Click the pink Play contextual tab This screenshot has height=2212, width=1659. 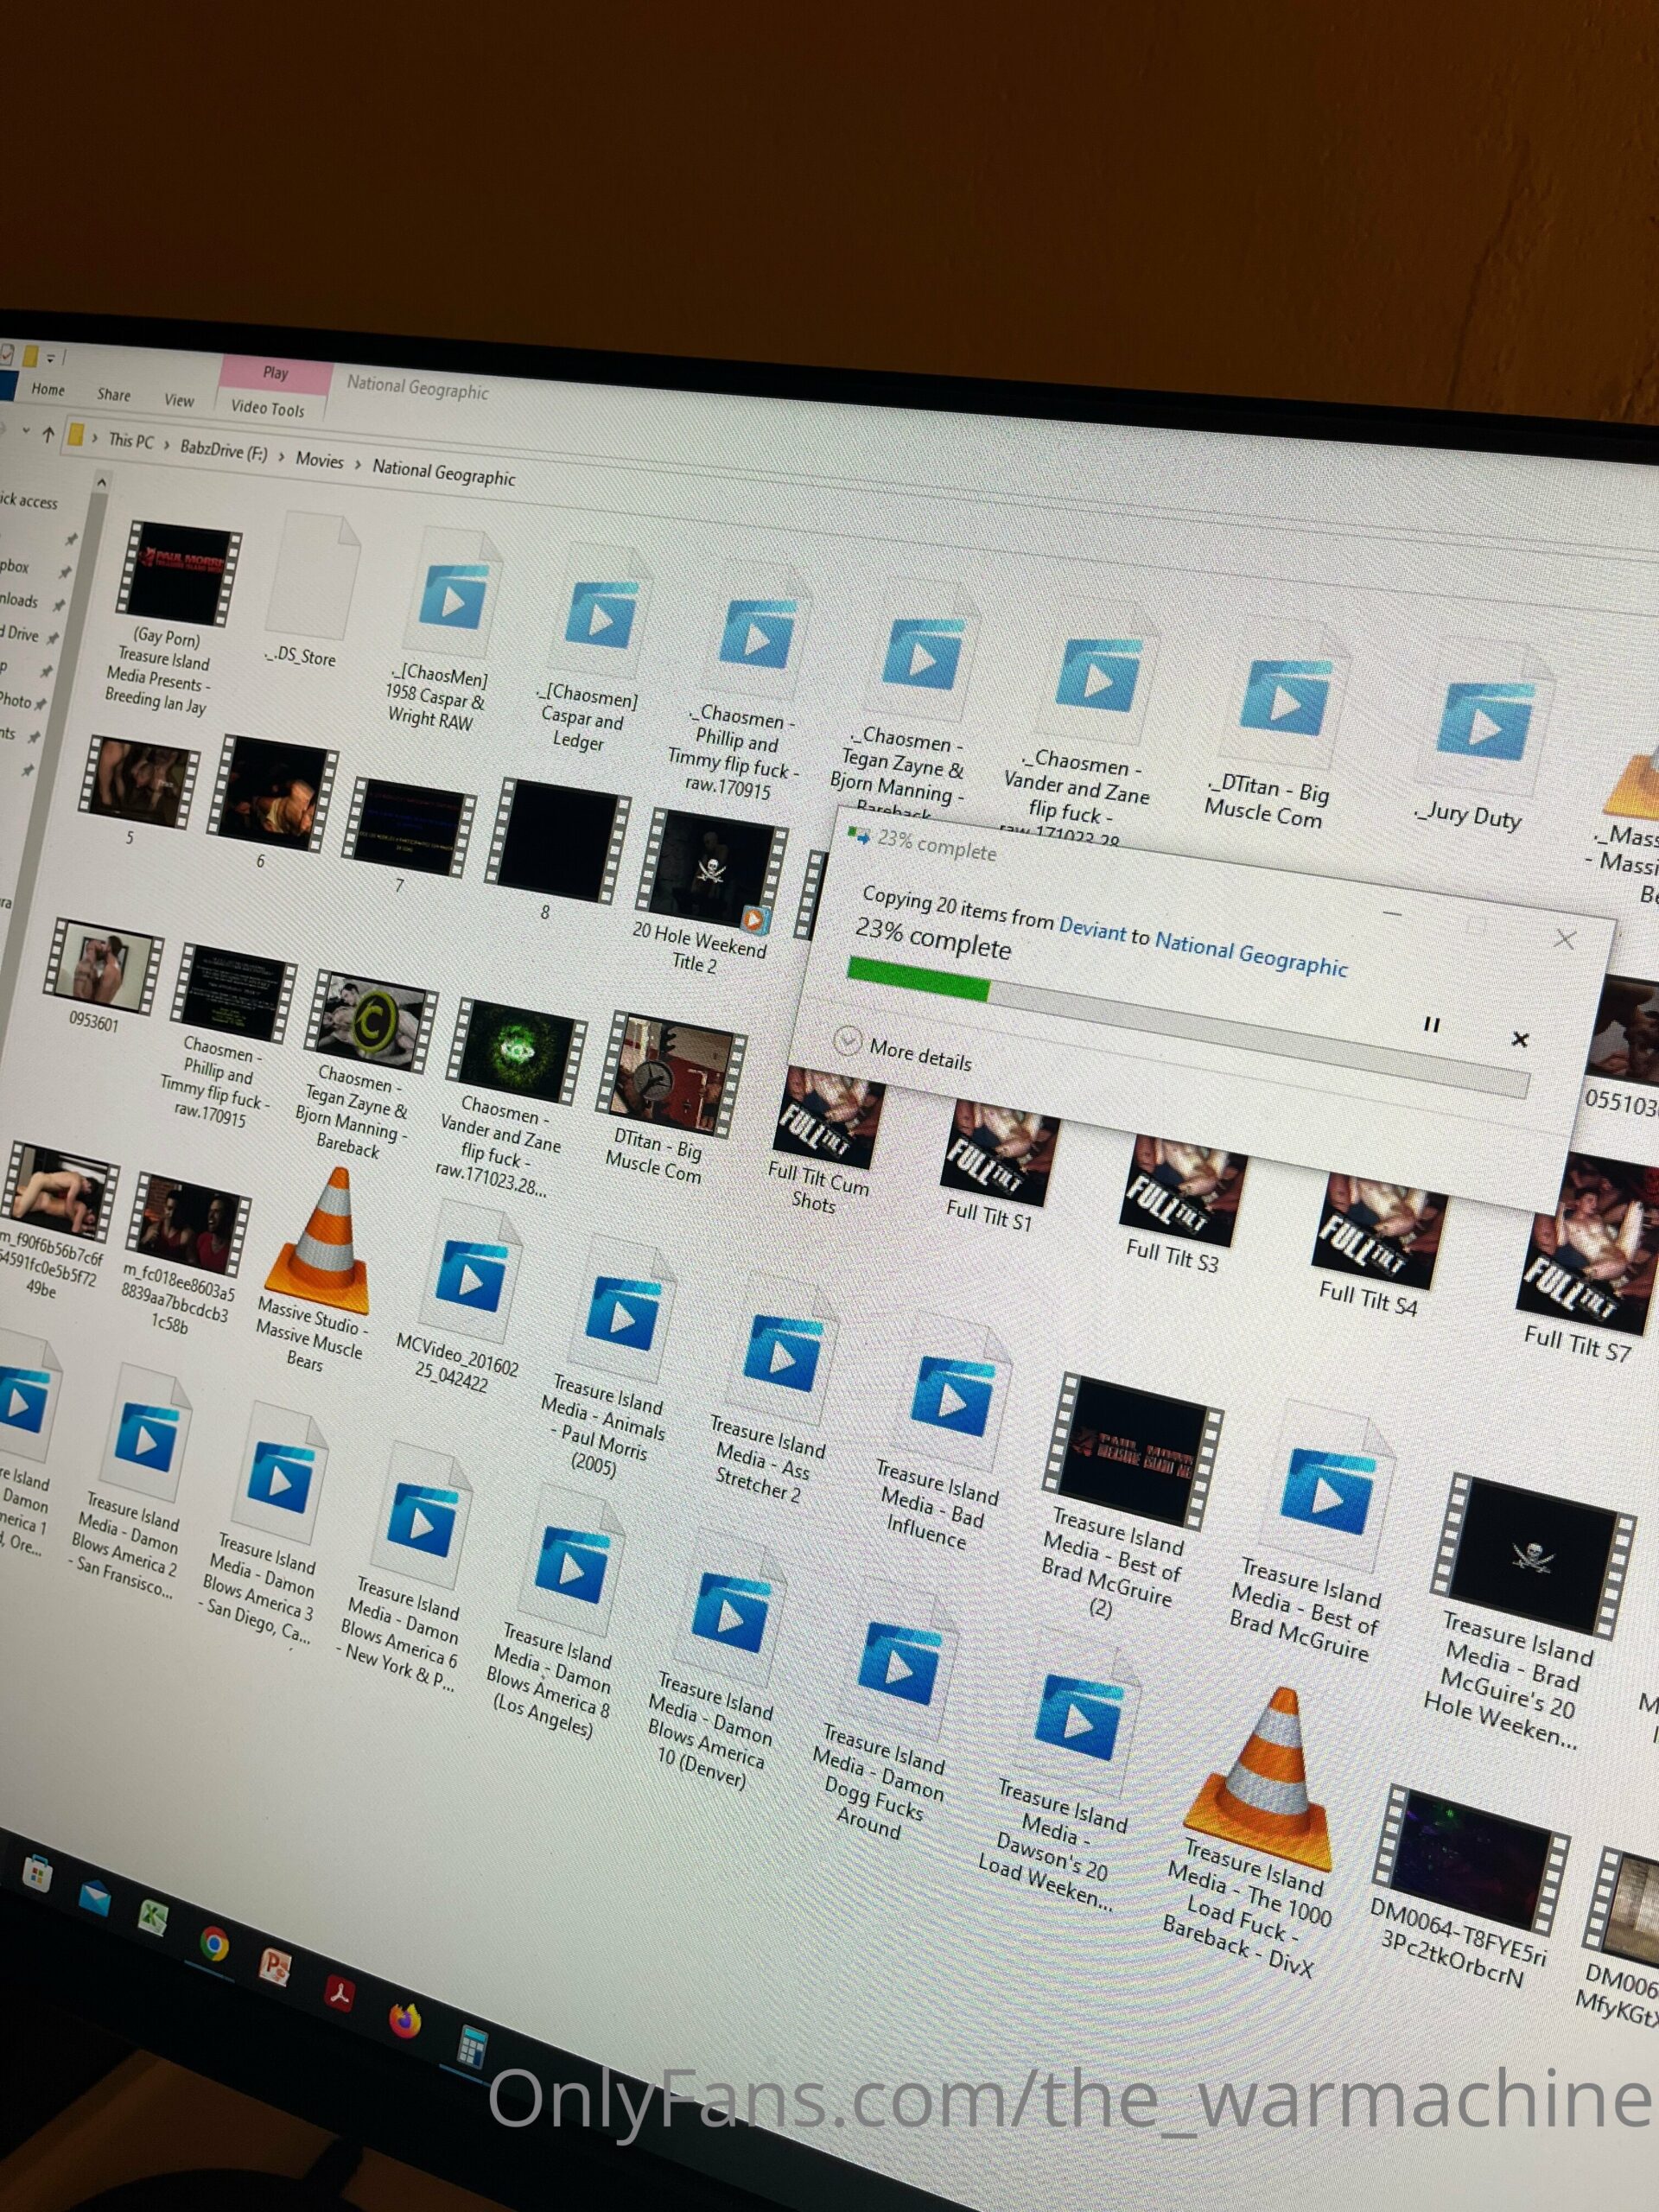276,373
